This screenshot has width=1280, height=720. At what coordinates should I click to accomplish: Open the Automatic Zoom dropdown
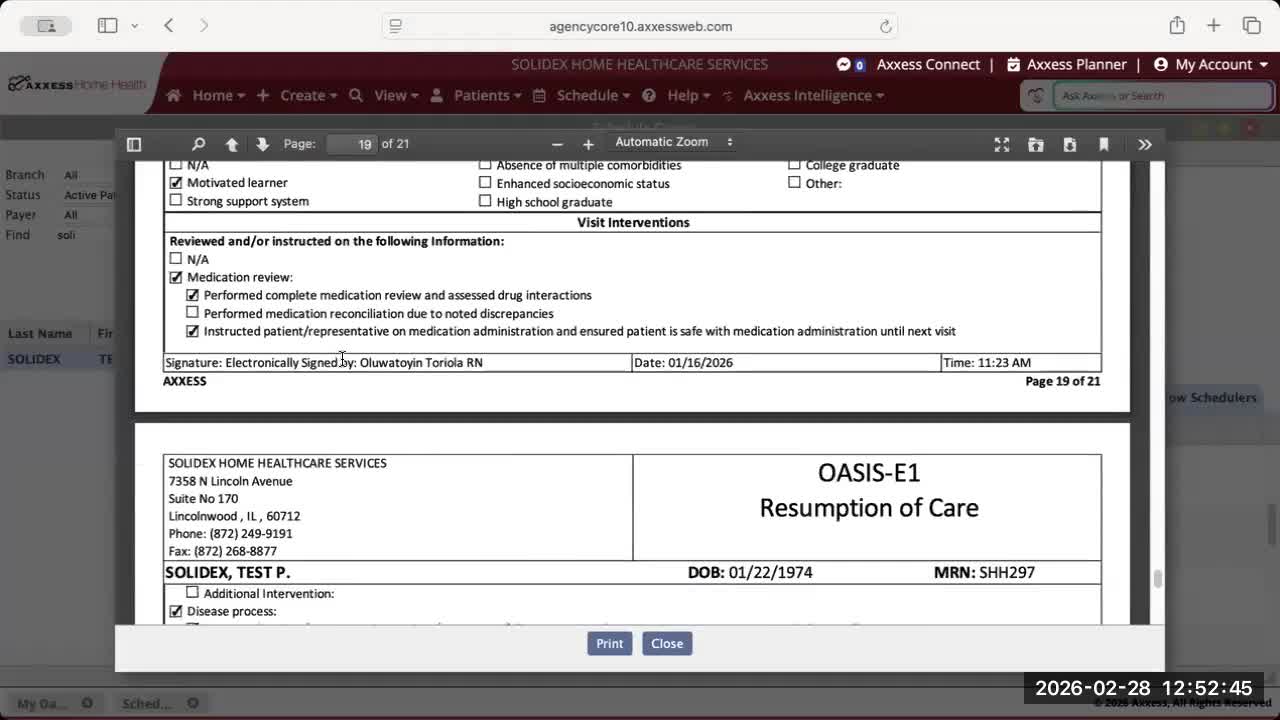click(x=673, y=142)
